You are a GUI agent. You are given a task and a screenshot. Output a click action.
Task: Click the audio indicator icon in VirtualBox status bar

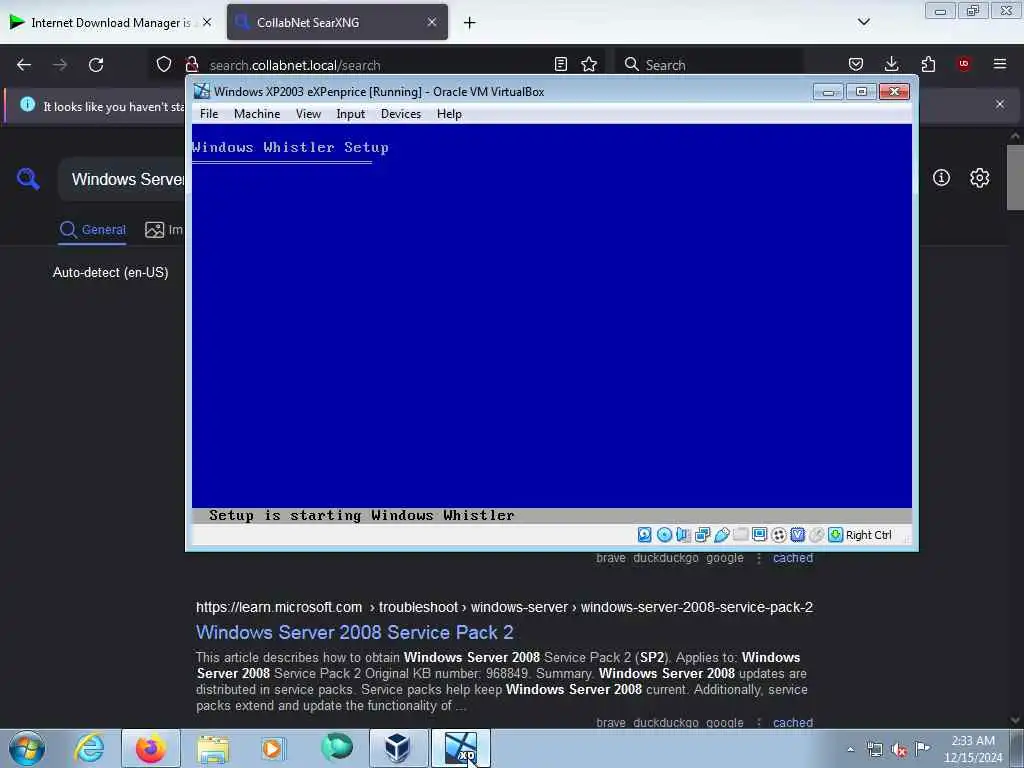point(683,535)
